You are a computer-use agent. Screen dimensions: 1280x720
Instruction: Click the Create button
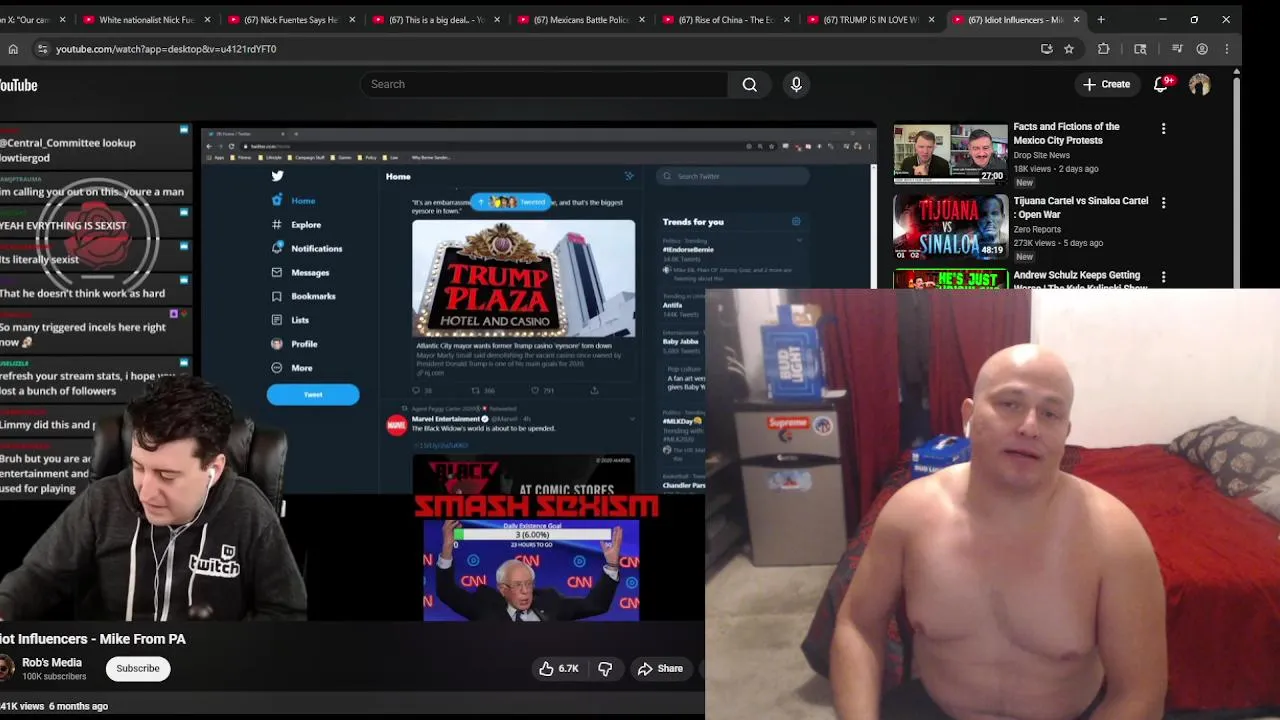click(x=1107, y=85)
